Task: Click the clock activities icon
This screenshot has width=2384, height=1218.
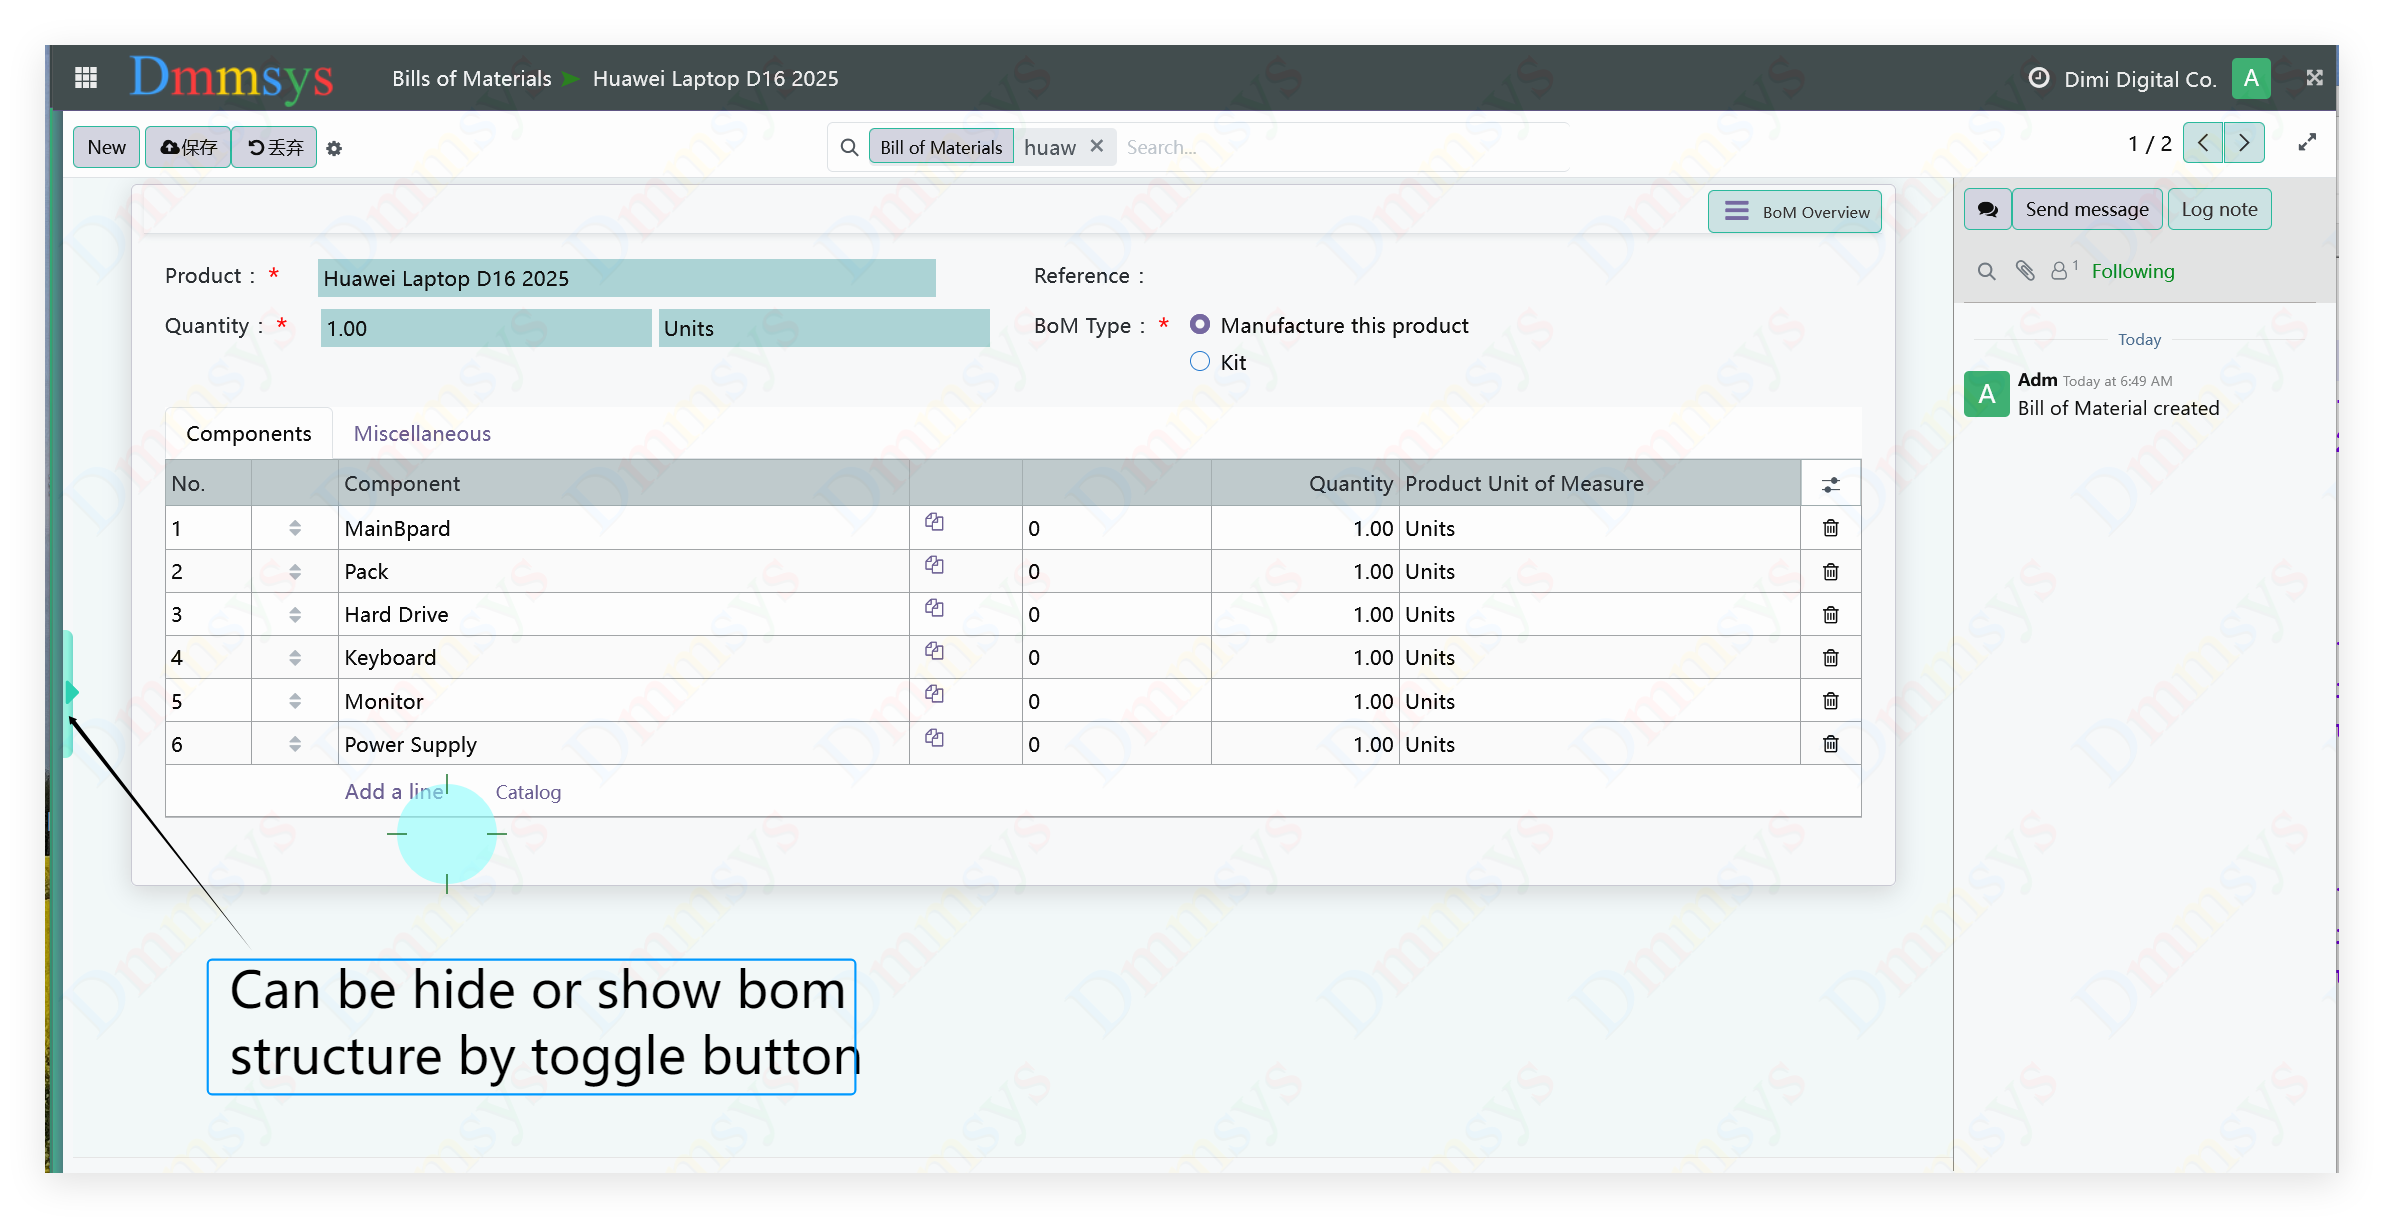Action: coord(2038,78)
